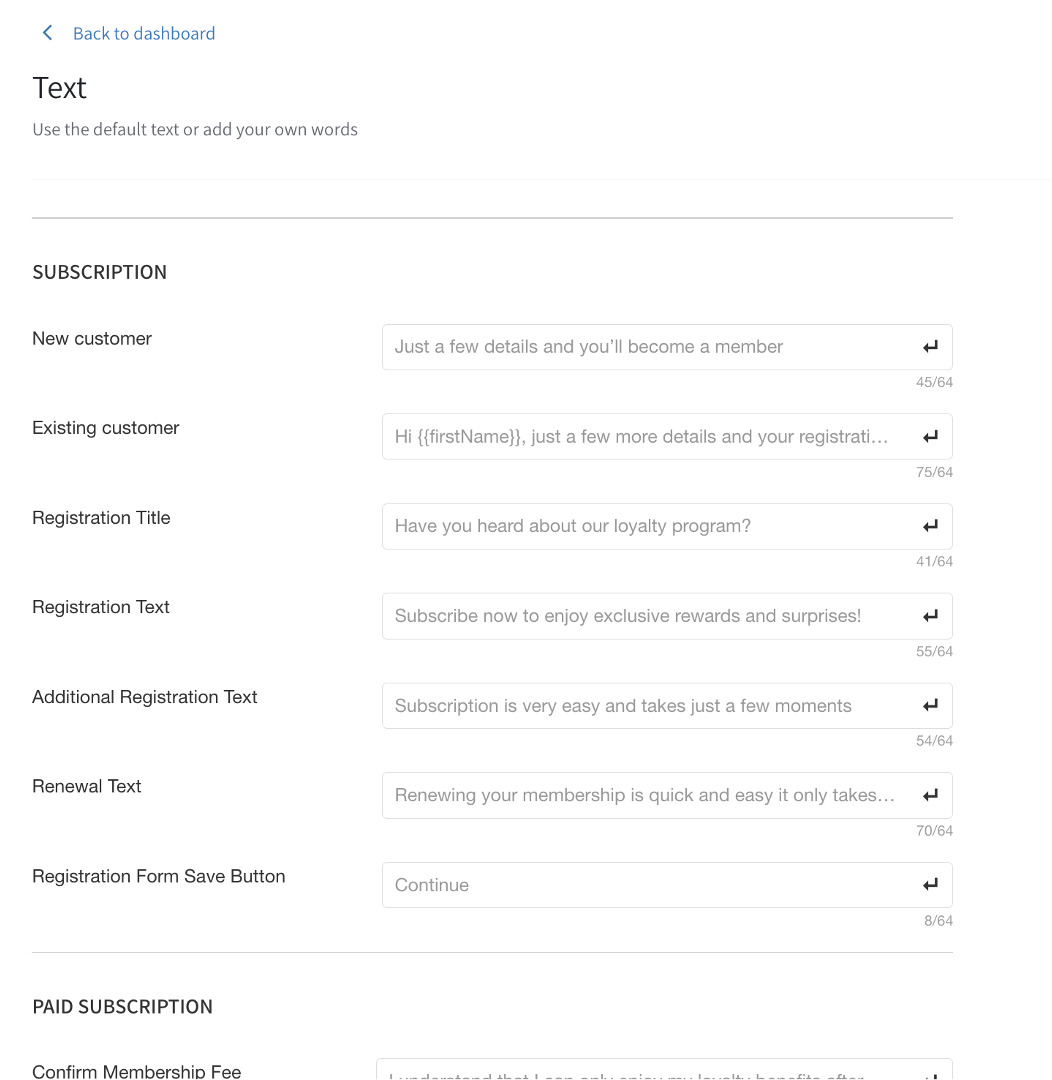Click enter icon in Registration Title field
This screenshot has height=1080, width=1052.
click(930, 526)
